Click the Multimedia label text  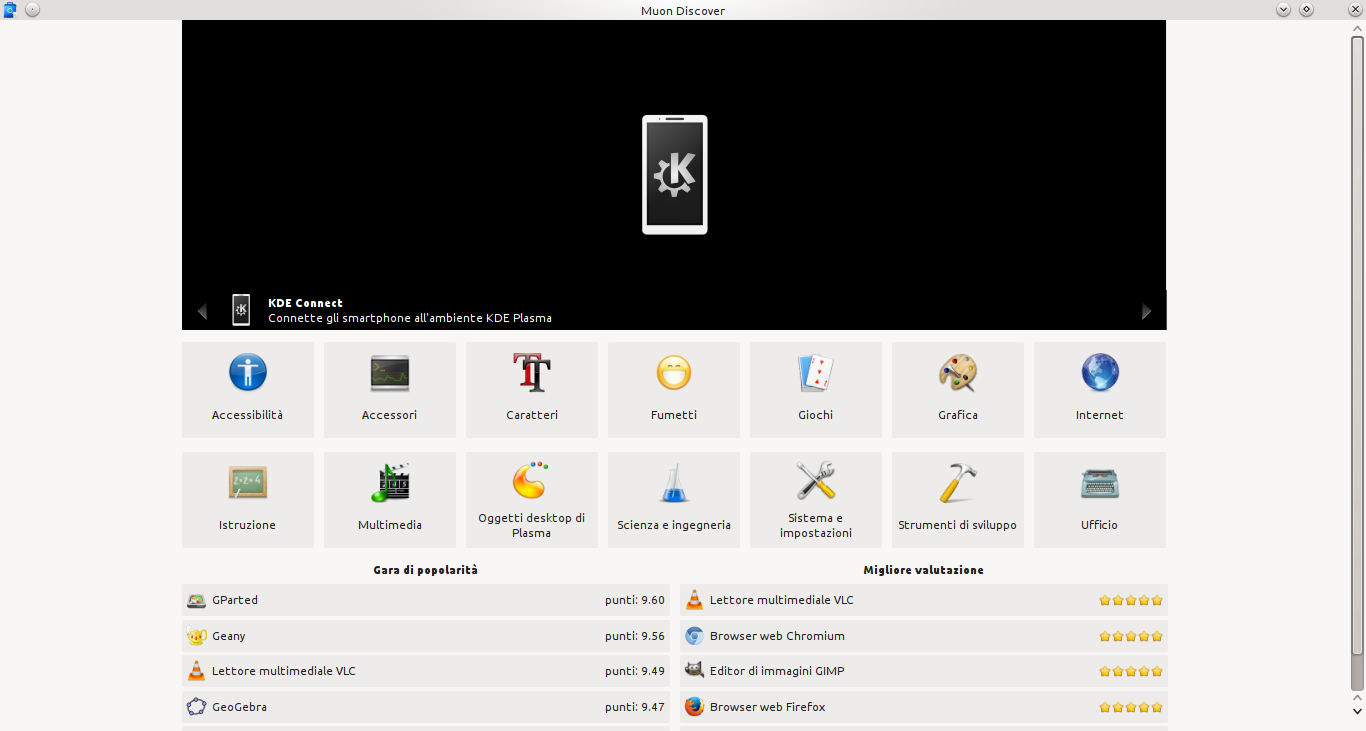[389, 525]
